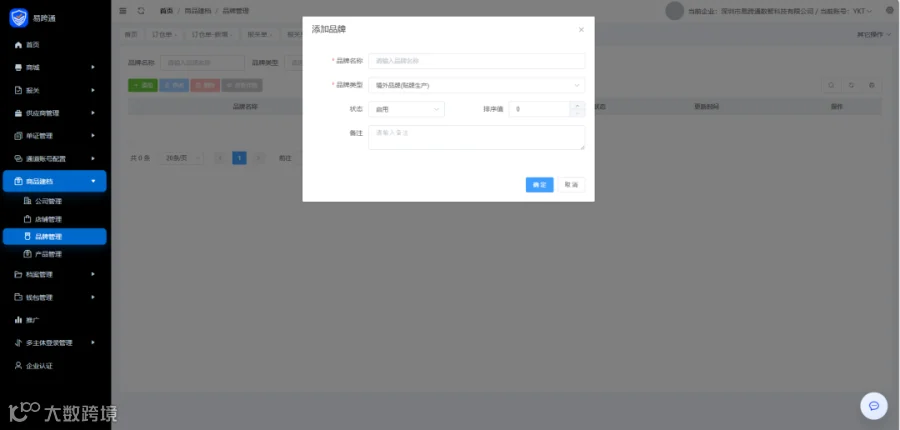
Task: Click the red 删除 button behind the dialog
Action: pos(205,86)
